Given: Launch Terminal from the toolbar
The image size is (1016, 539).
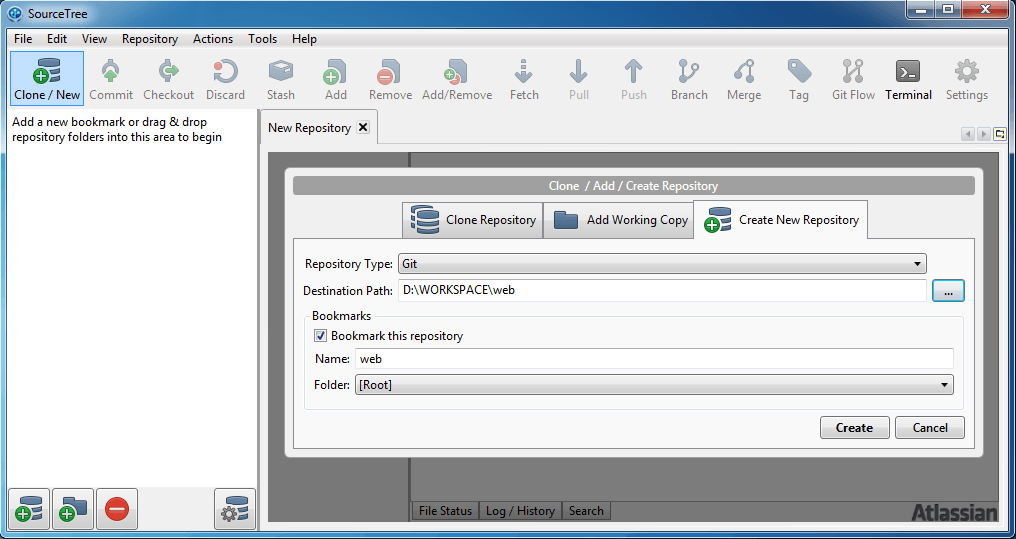Looking at the screenshot, I should coord(908,78).
